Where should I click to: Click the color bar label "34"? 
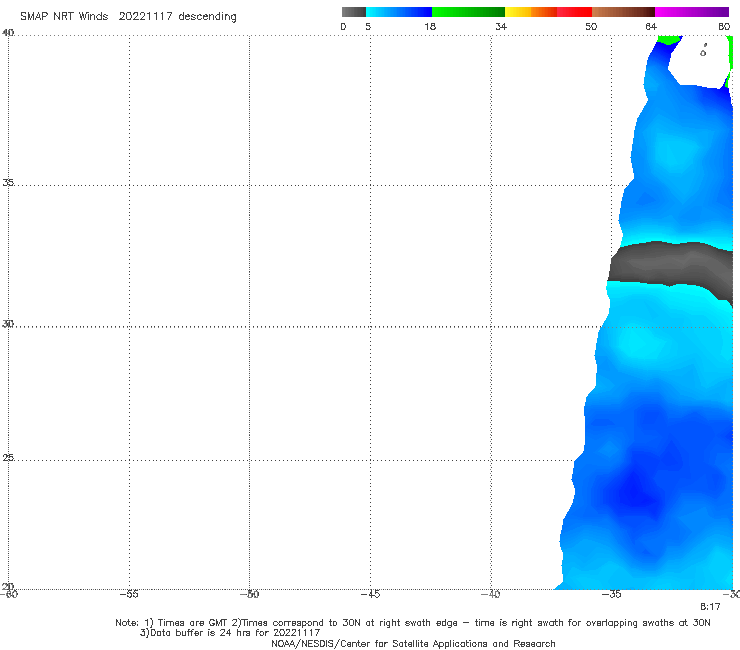point(501,26)
